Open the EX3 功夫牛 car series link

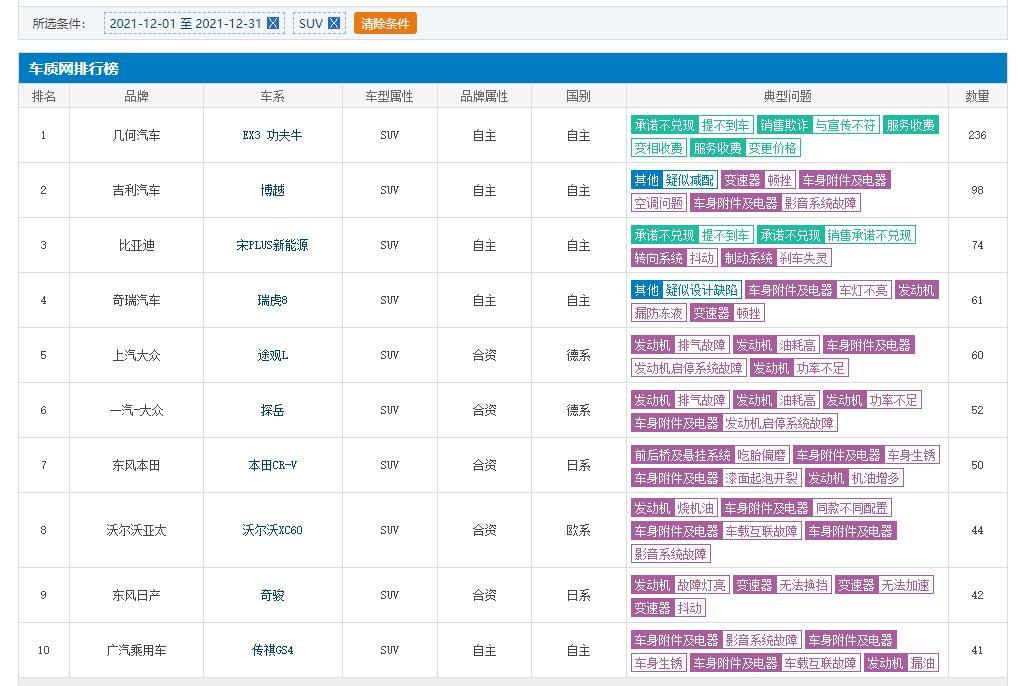272,135
